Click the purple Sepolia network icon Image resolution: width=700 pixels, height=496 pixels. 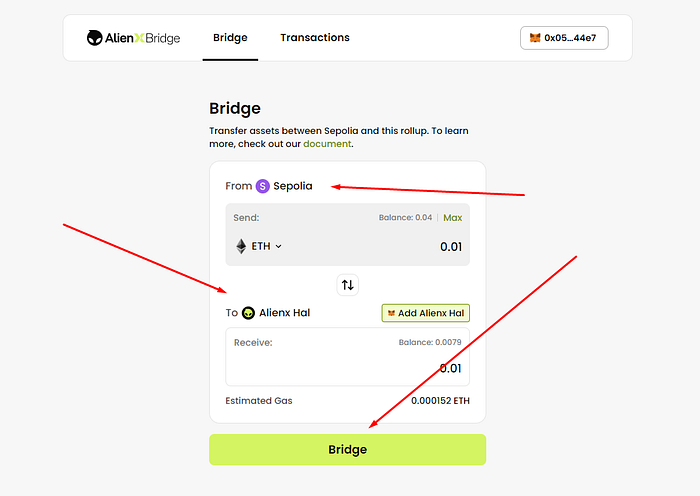pyautogui.click(x=263, y=186)
